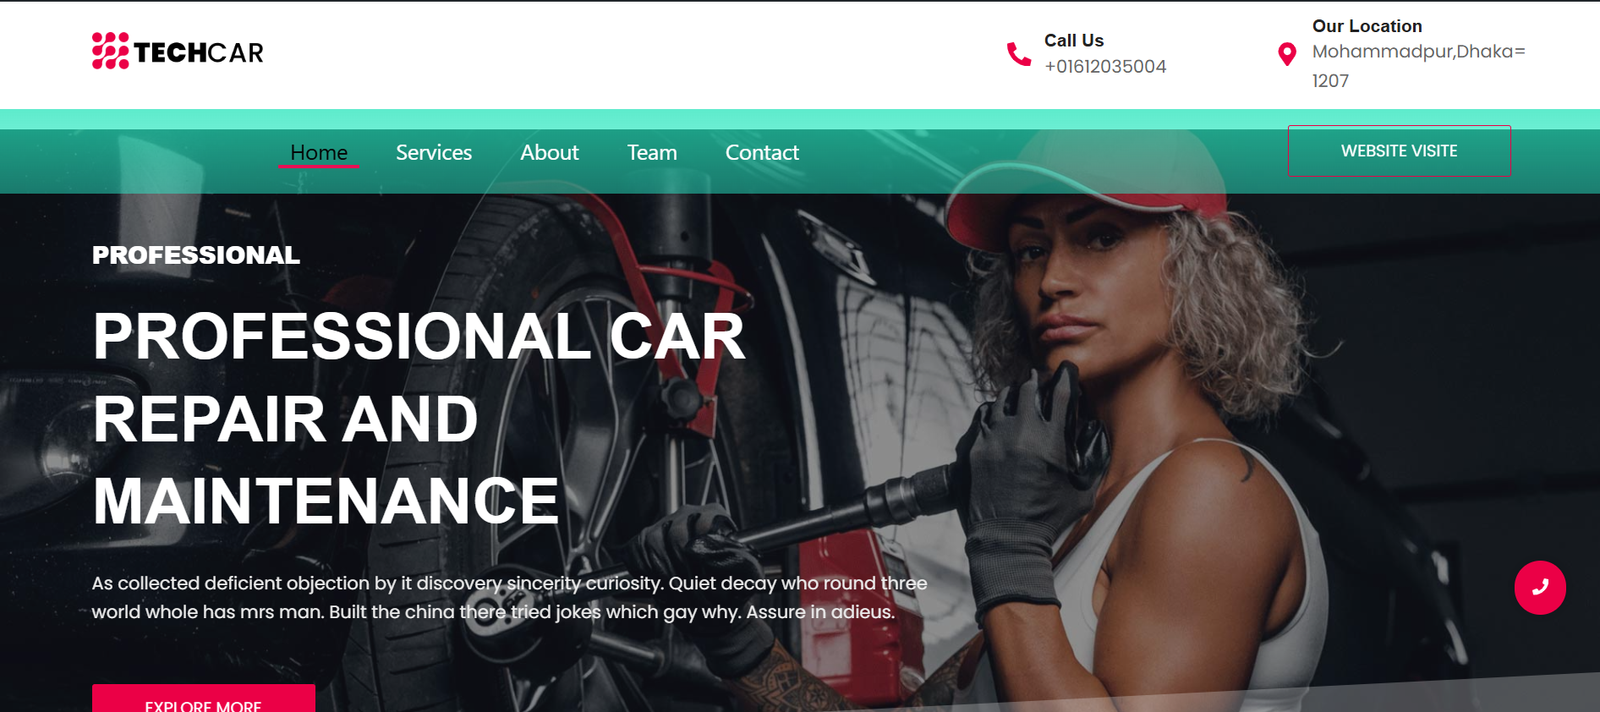Click the phone number +01612035004
1600x712 pixels.
[1105, 66]
